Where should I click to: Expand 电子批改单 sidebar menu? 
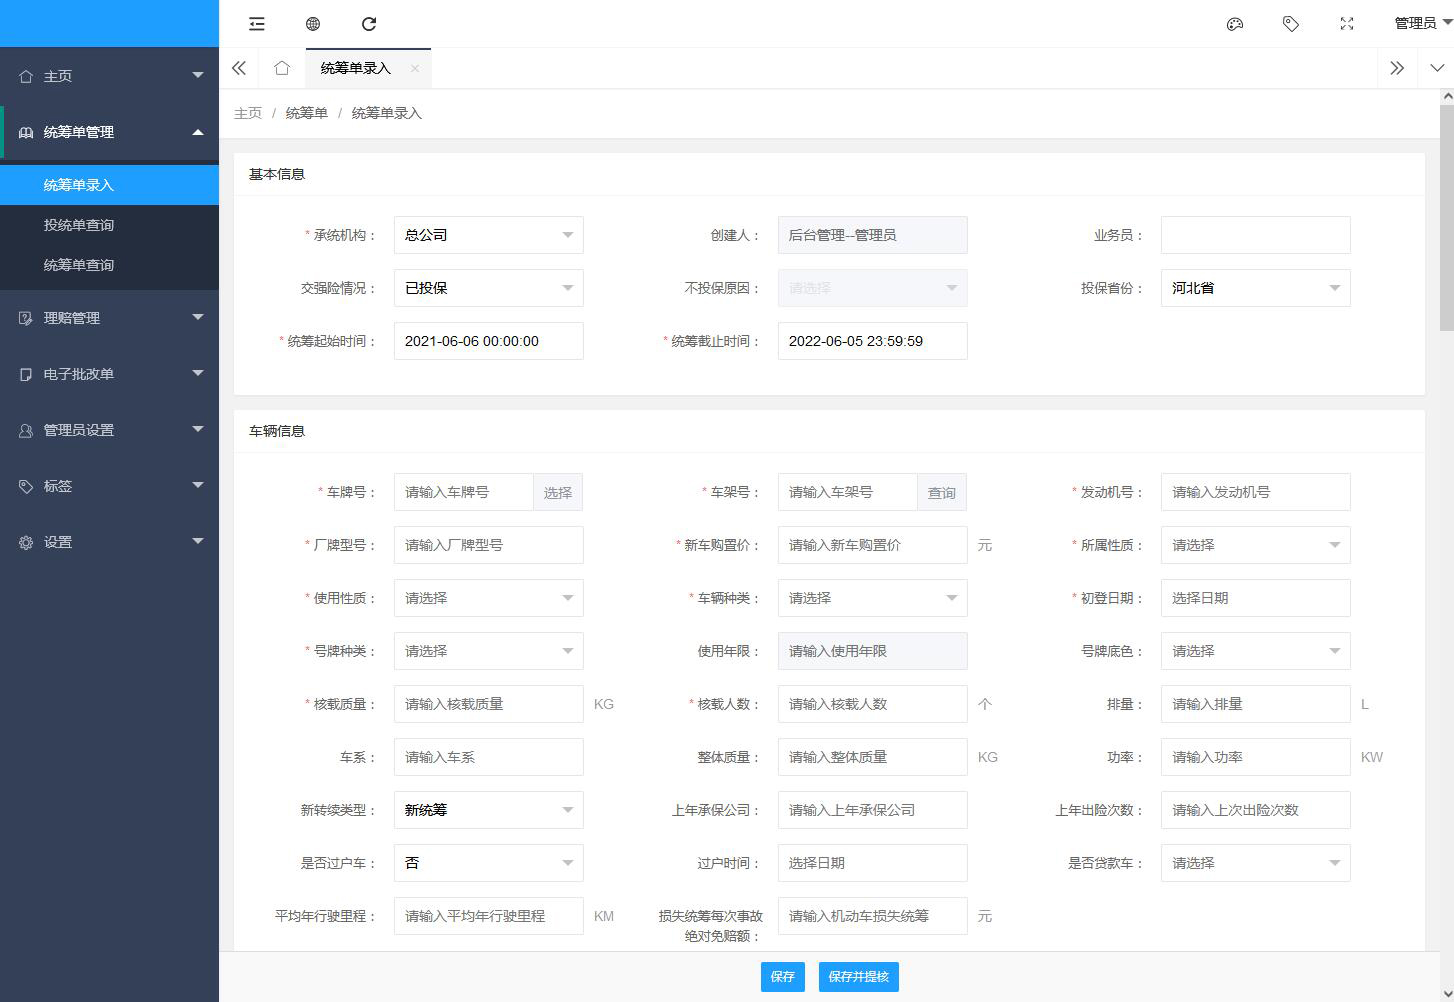109,374
